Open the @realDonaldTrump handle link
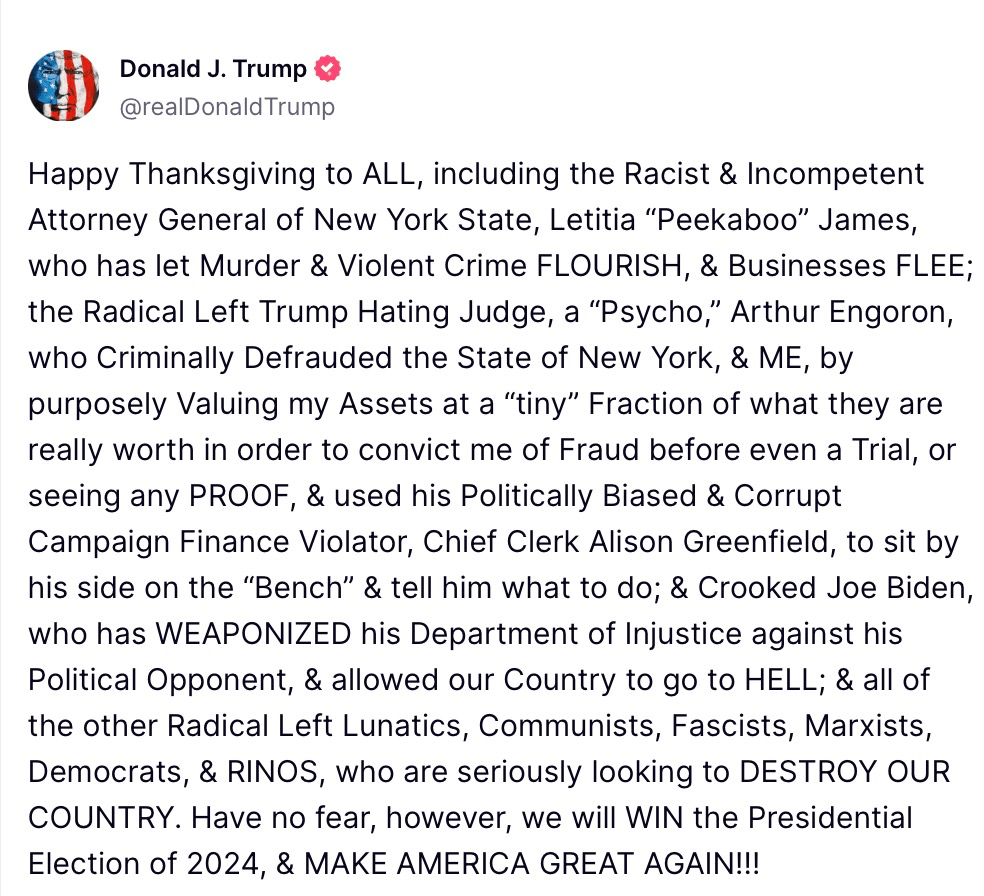 tap(227, 106)
